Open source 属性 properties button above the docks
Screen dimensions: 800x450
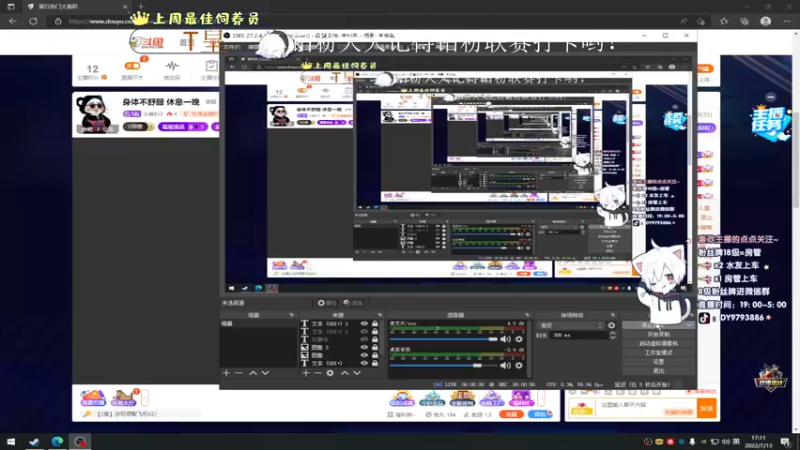tap(327, 303)
